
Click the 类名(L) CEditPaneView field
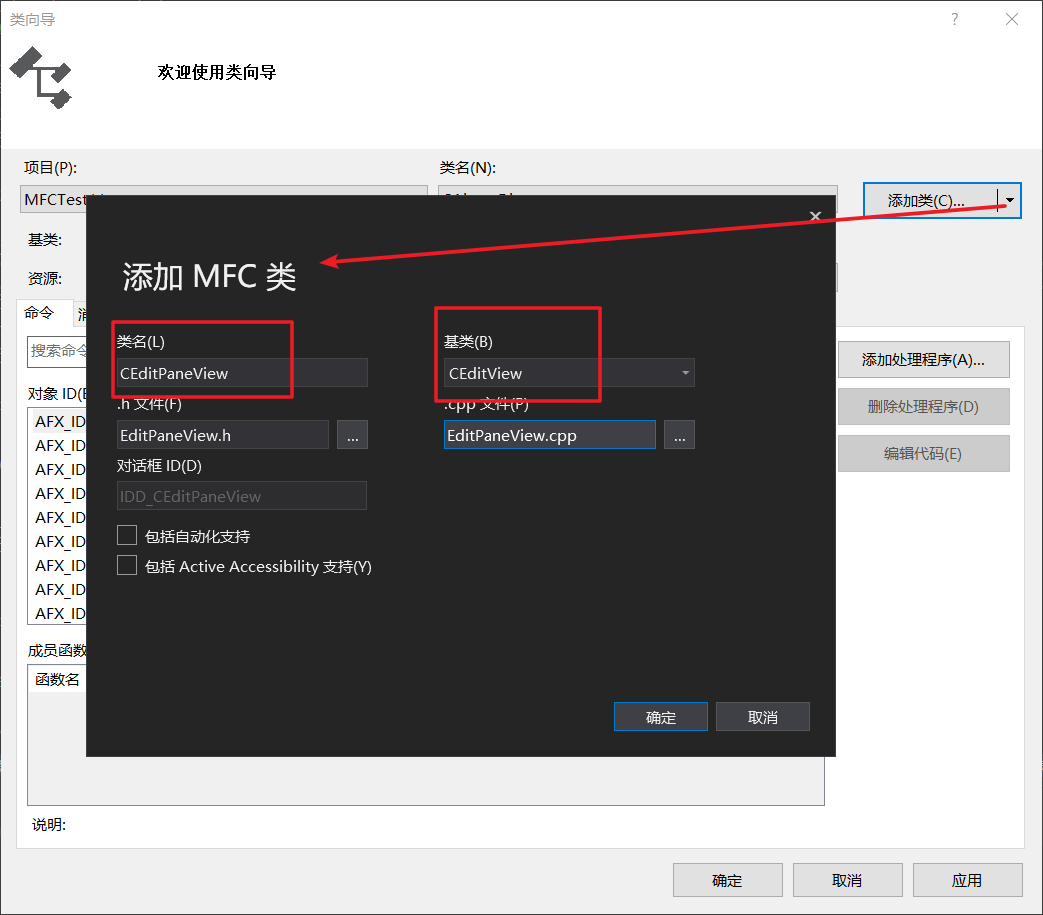click(x=242, y=373)
